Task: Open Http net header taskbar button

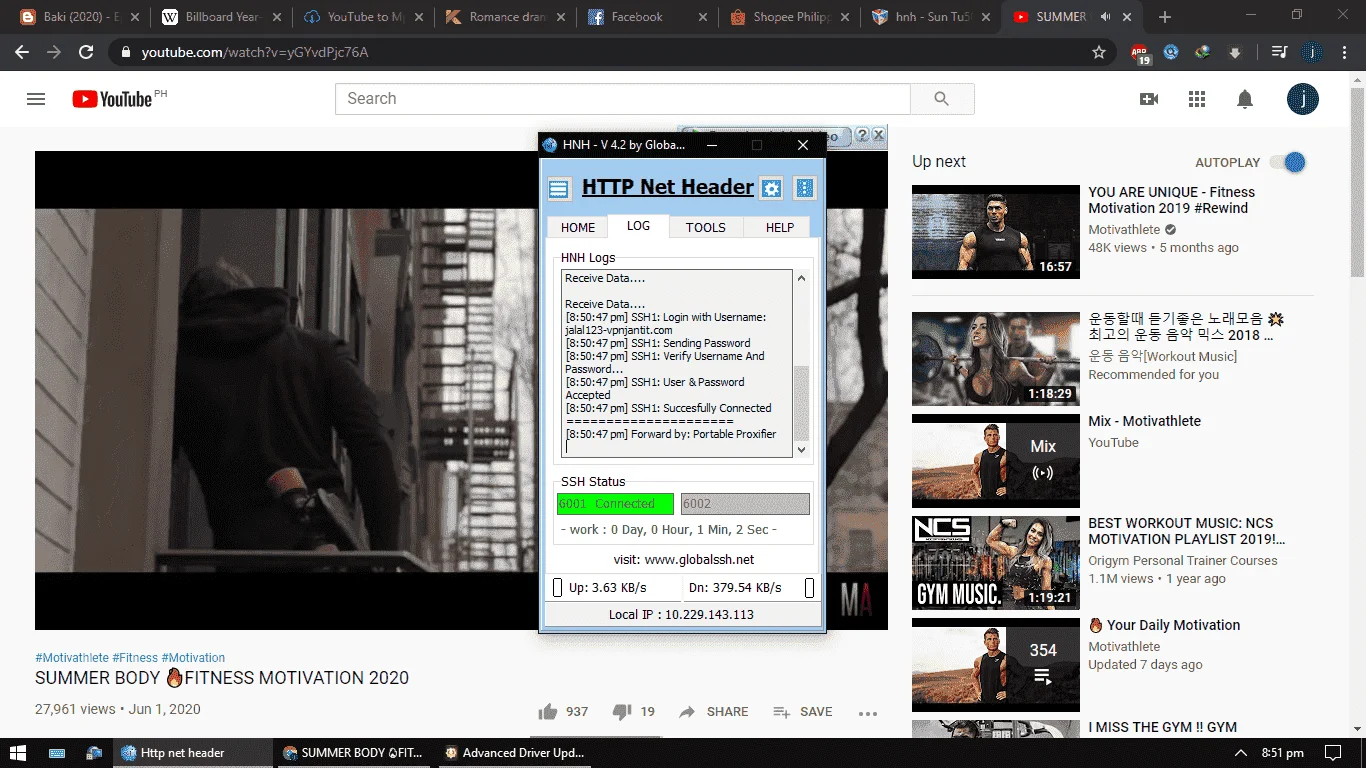Action: click(192, 753)
